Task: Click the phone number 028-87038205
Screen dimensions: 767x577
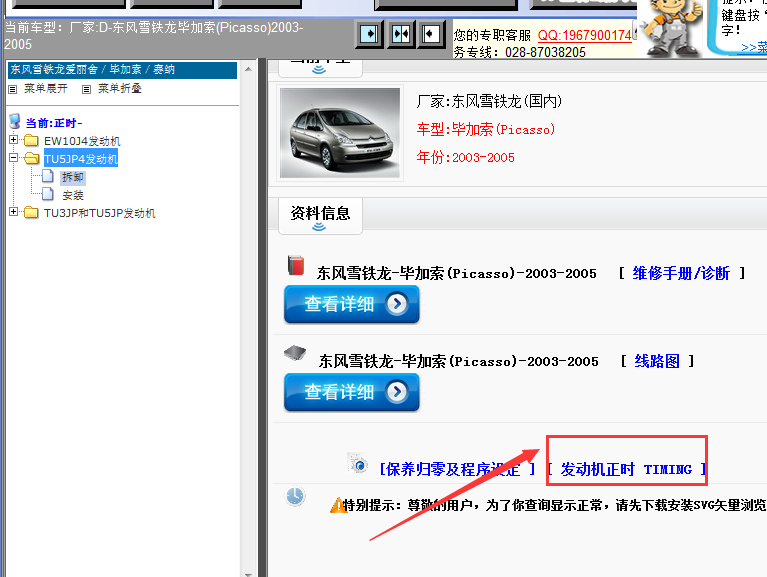Action: point(545,52)
